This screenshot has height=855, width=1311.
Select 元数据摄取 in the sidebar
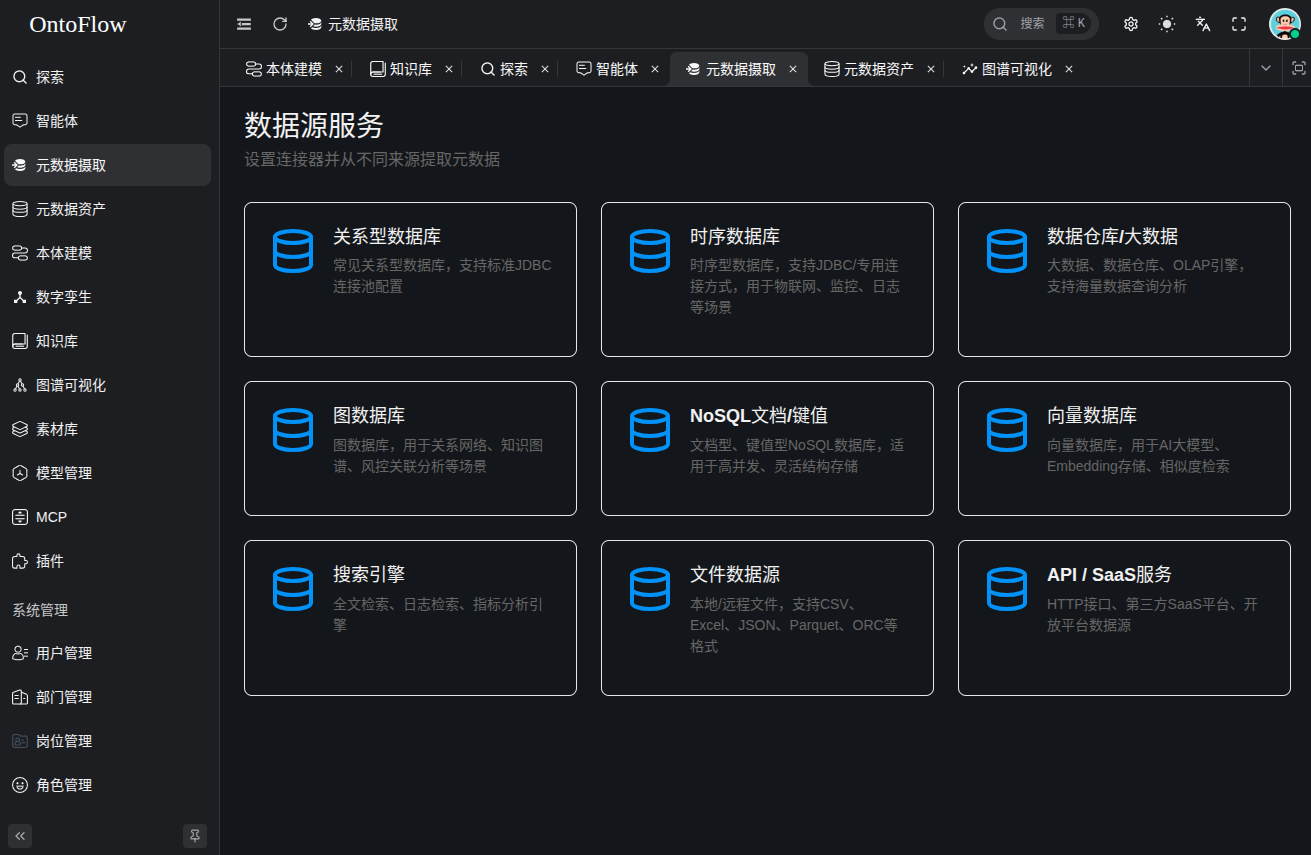click(x=107, y=165)
